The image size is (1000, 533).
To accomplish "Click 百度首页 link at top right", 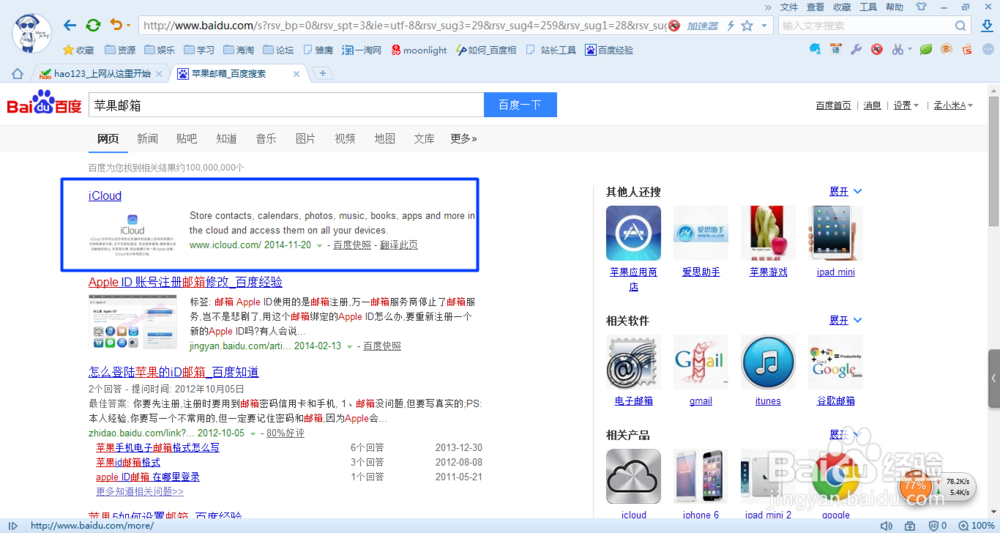I will tap(833, 105).
